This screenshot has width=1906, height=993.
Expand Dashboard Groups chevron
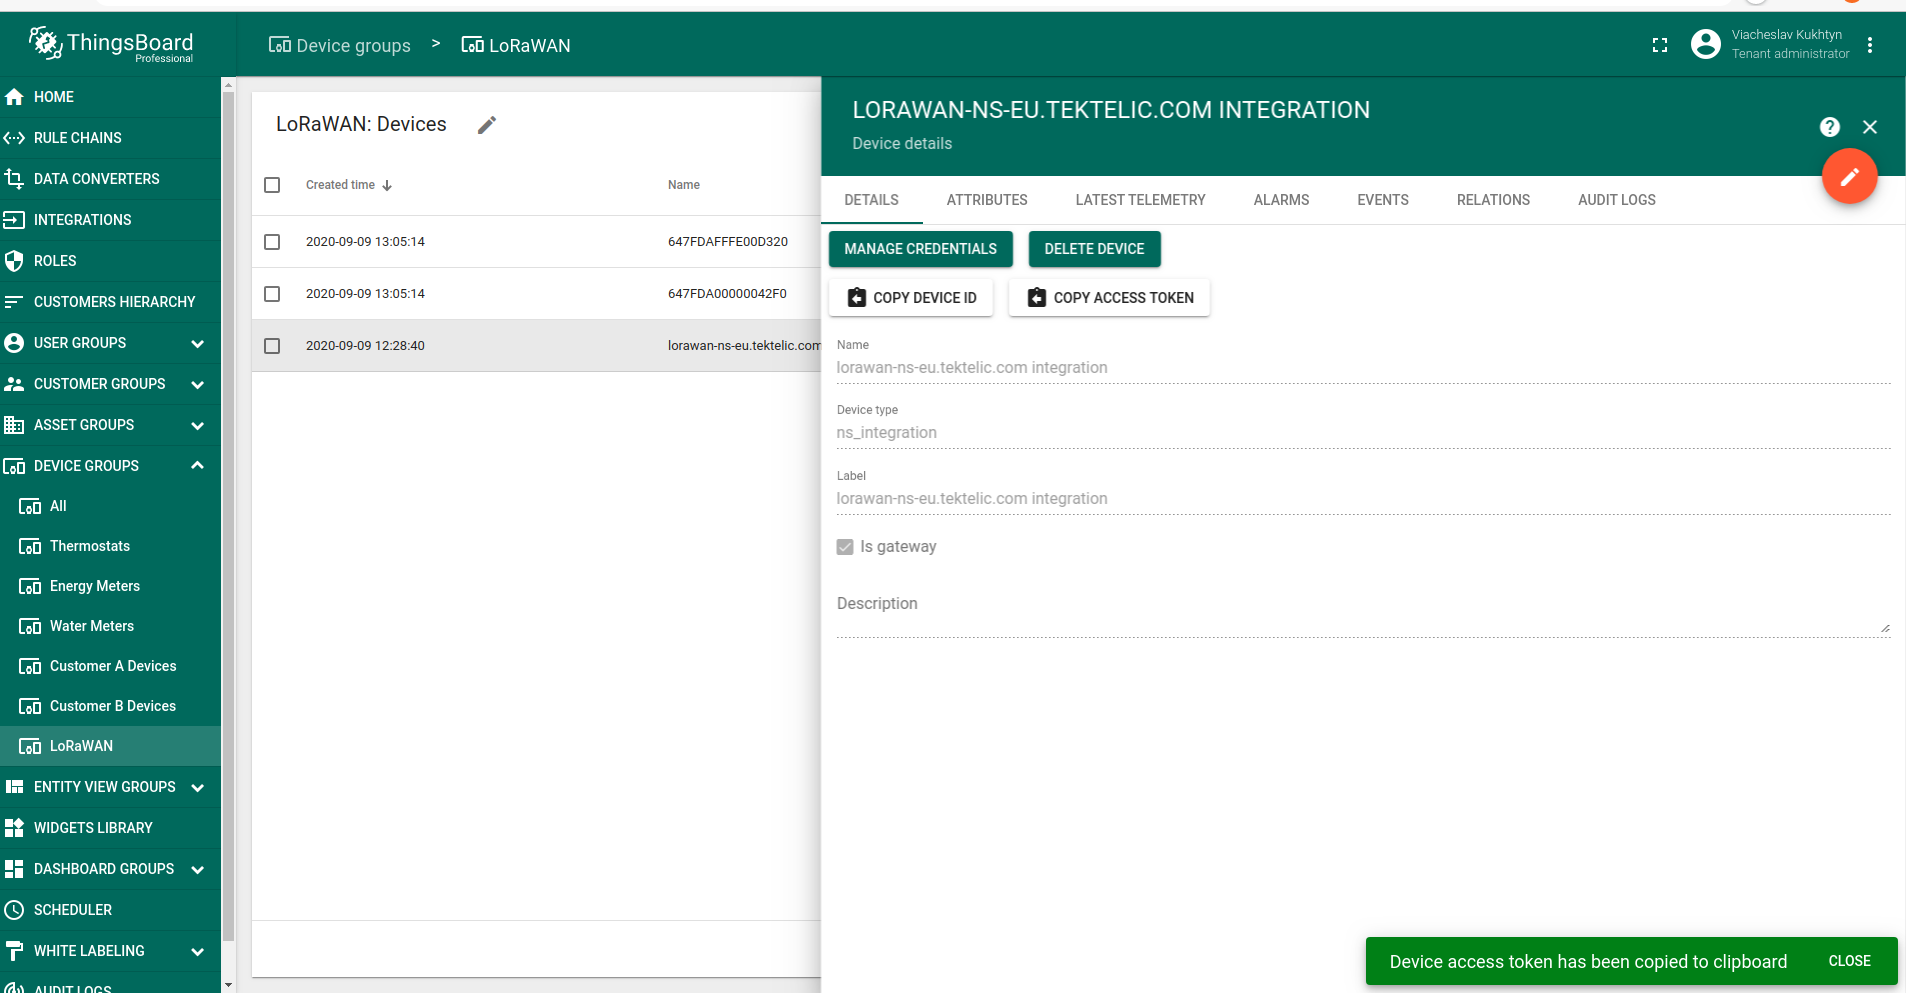tap(197, 870)
